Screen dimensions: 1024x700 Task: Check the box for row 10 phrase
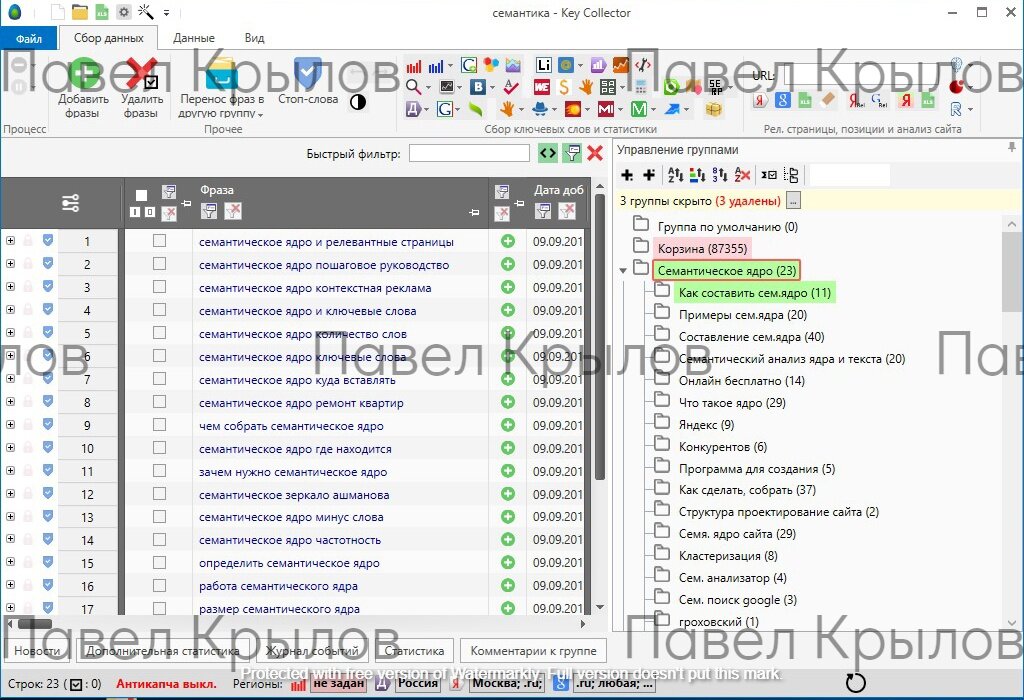point(159,448)
